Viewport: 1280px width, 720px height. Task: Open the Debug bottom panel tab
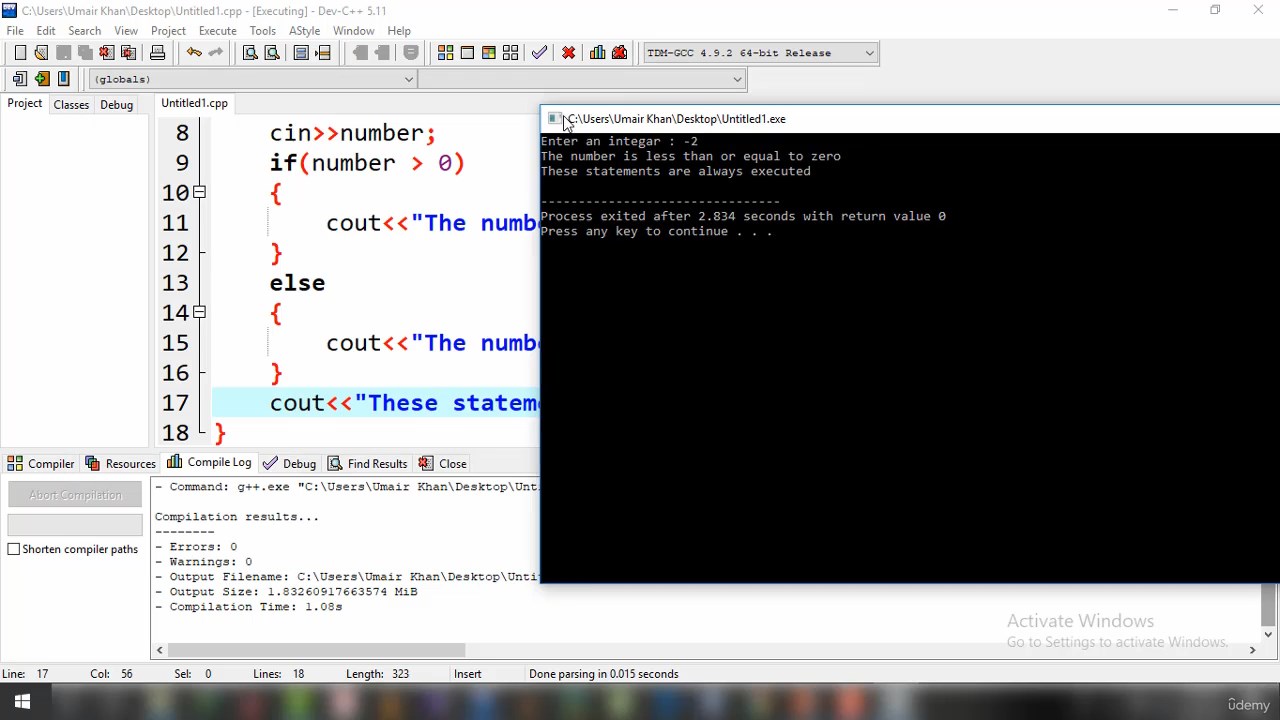click(x=289, y=464)
